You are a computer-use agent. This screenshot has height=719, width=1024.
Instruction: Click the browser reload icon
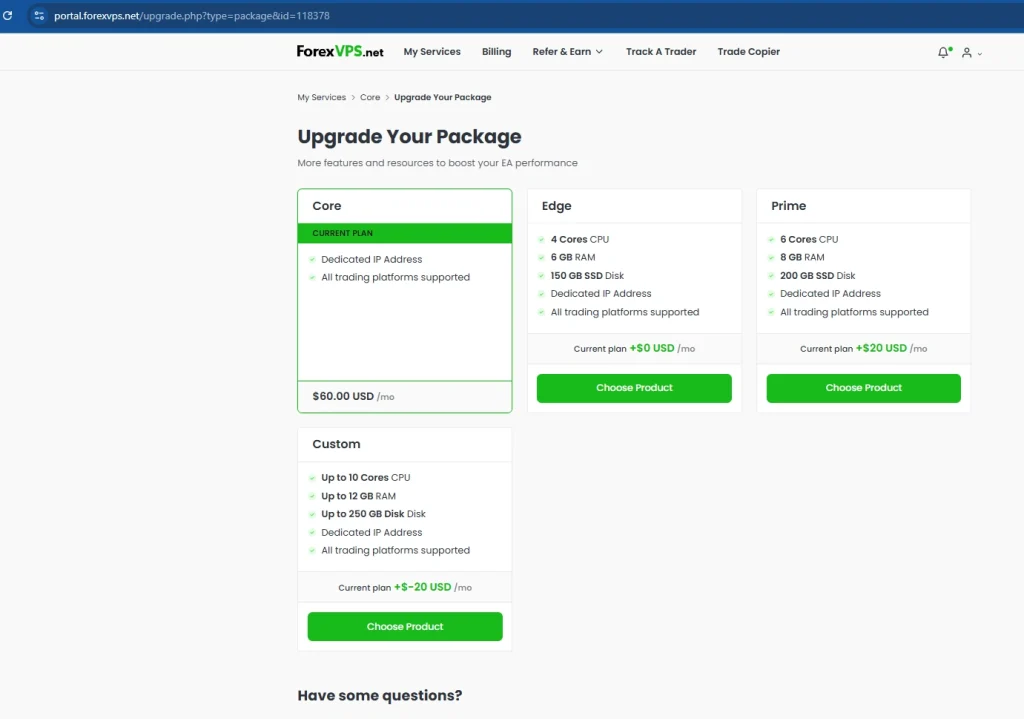point(8,16)
